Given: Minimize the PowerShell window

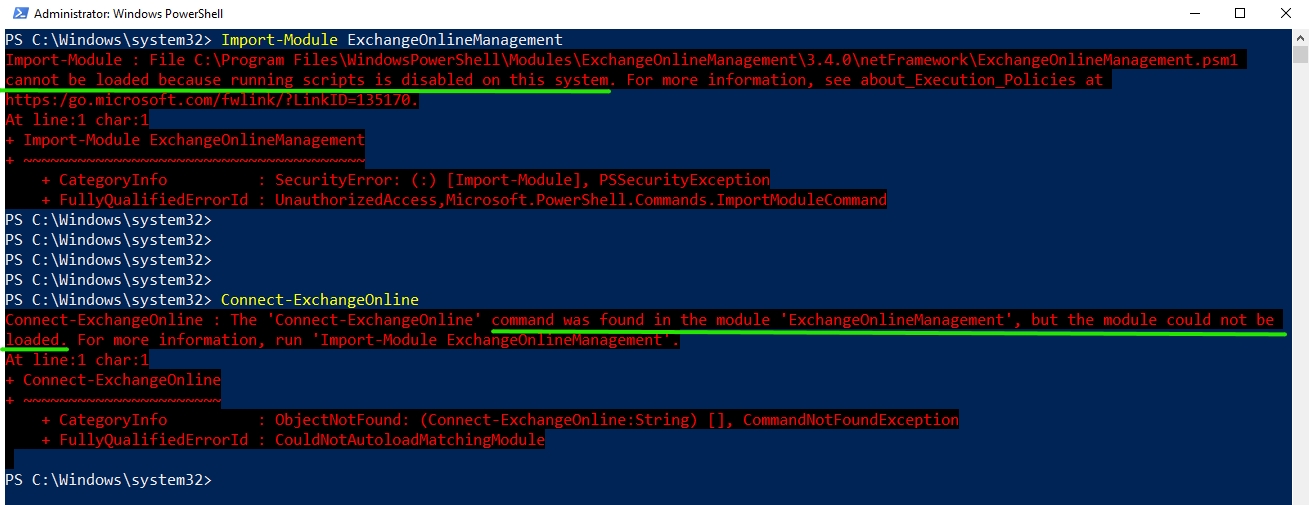Looking at the screenshot, I should click(x=1192, y=14).
